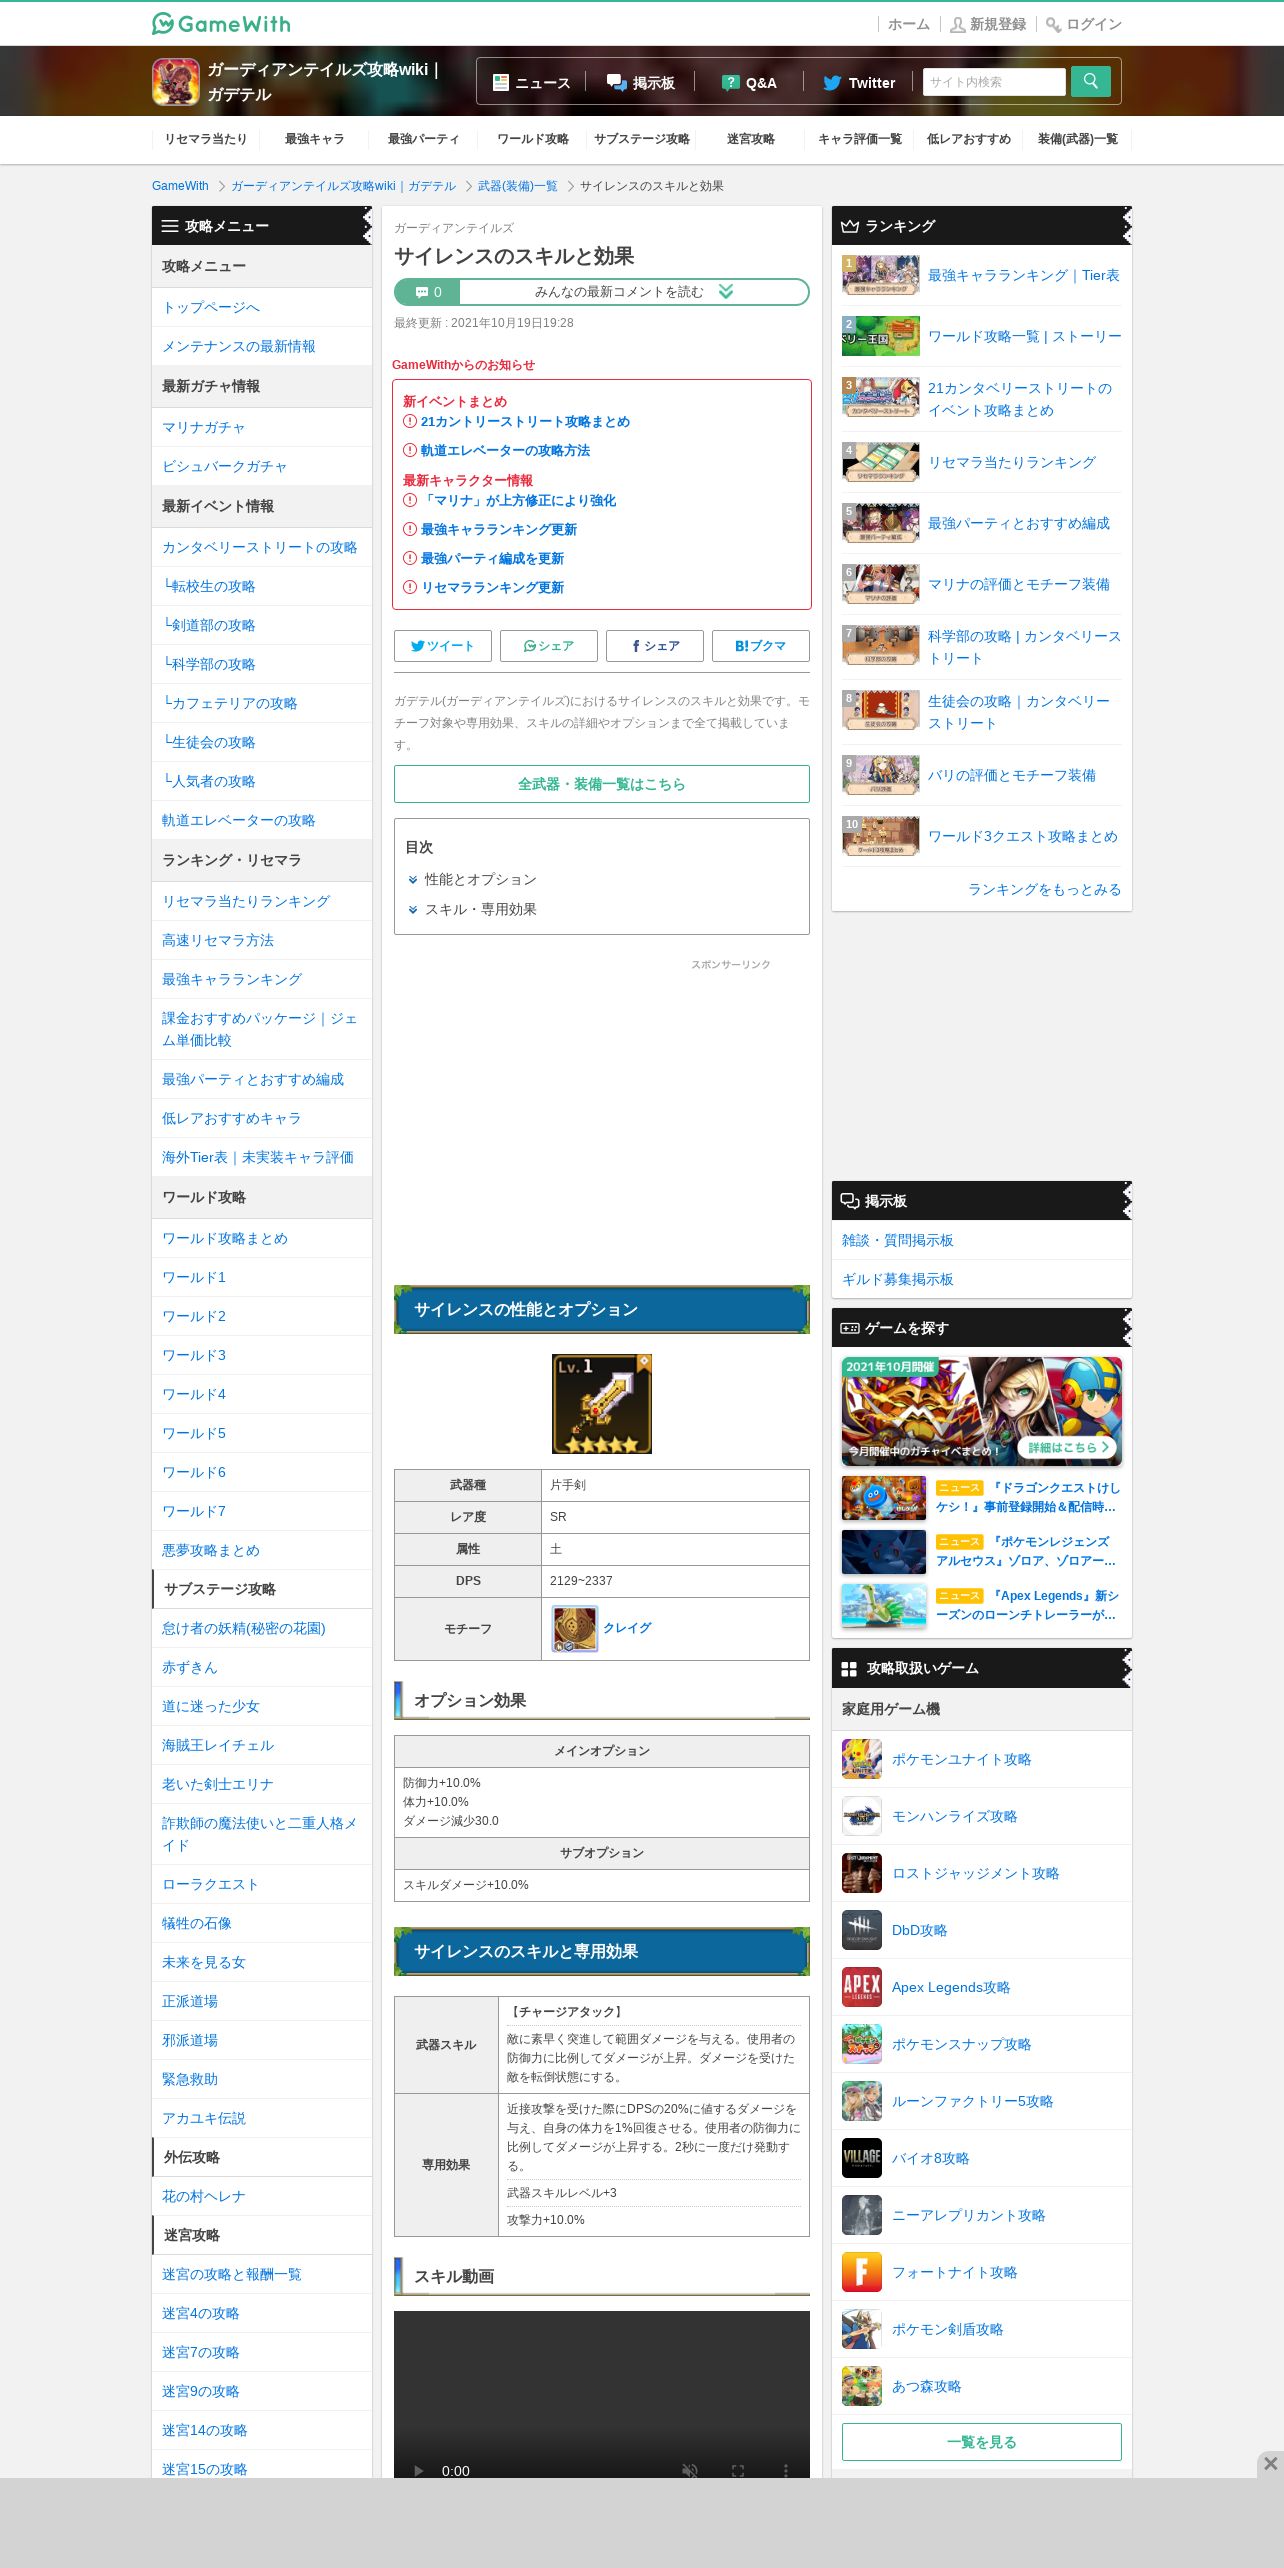Click the LINE シェア button
1284x2568 pixels.
(549, 646)
